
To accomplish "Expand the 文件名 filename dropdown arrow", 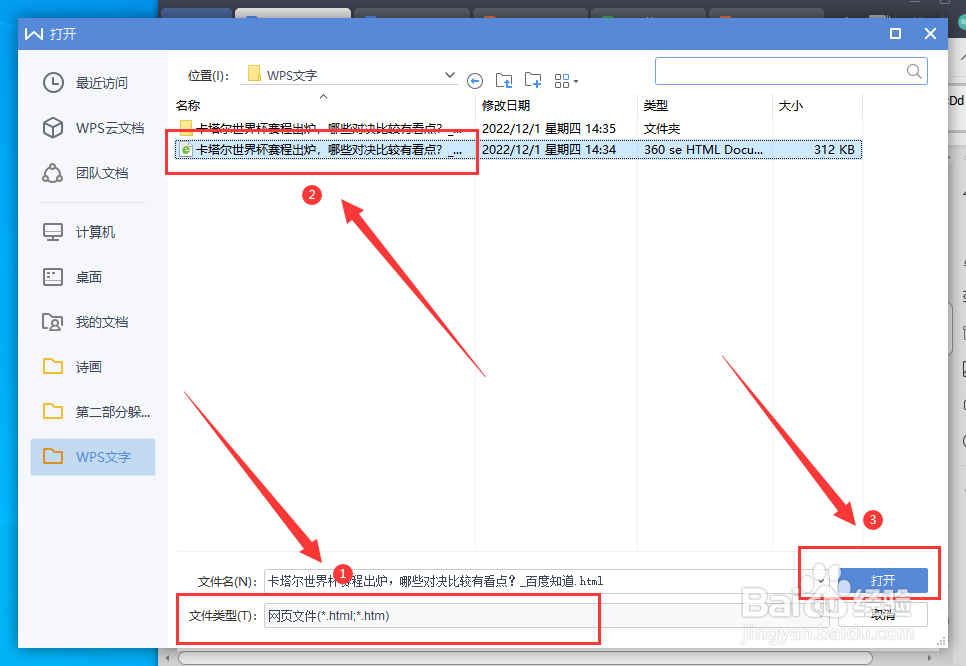I will (x=821, y=581).
